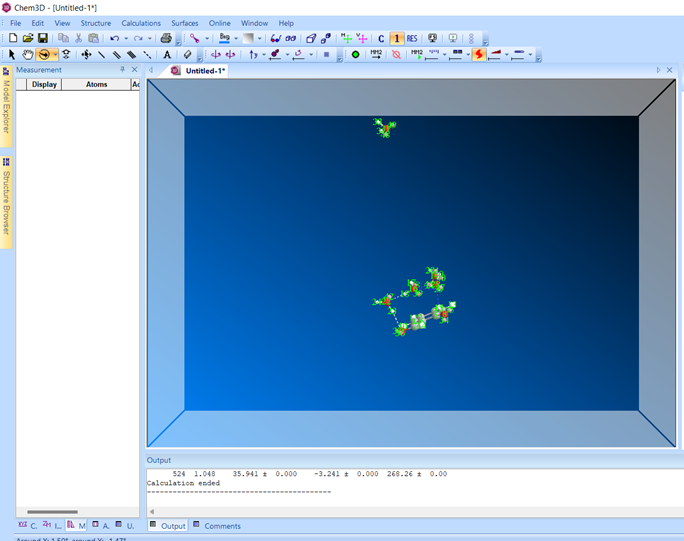Open the Structure menu

(x=96, y=23)
